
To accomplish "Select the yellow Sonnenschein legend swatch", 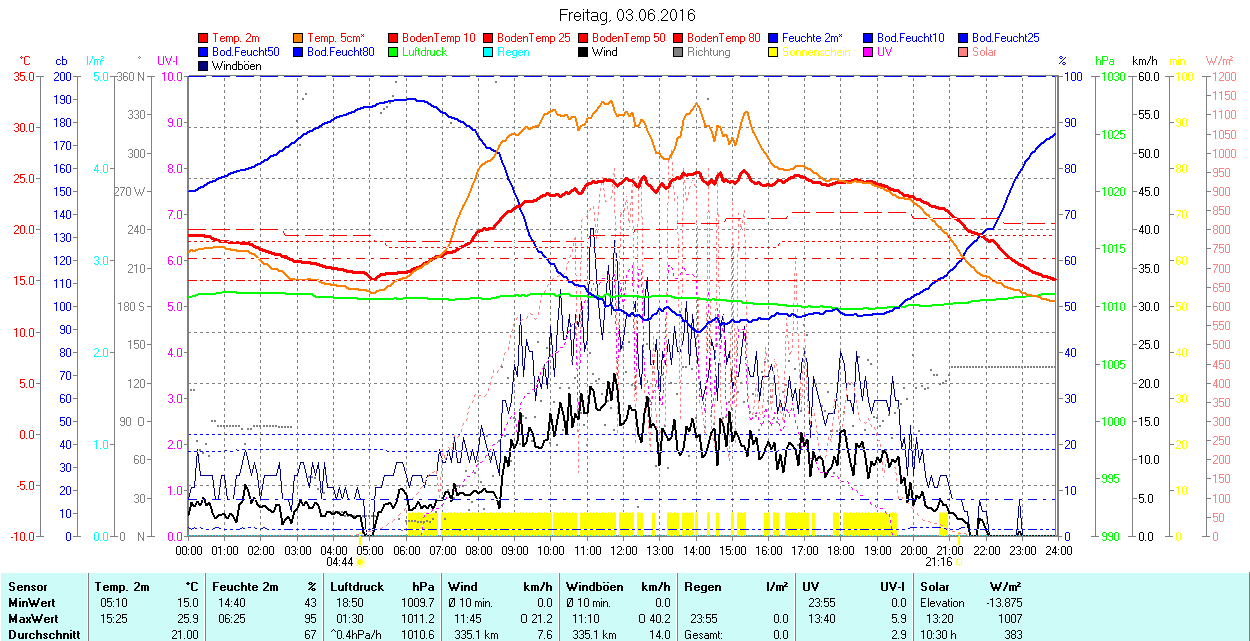I will tap(773, 52).
